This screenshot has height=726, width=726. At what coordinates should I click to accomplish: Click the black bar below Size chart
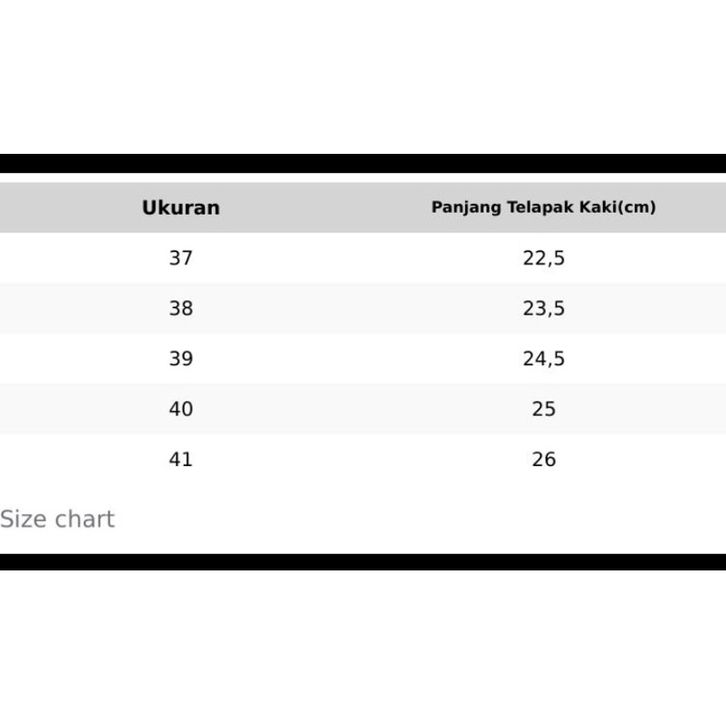[363, 562]
